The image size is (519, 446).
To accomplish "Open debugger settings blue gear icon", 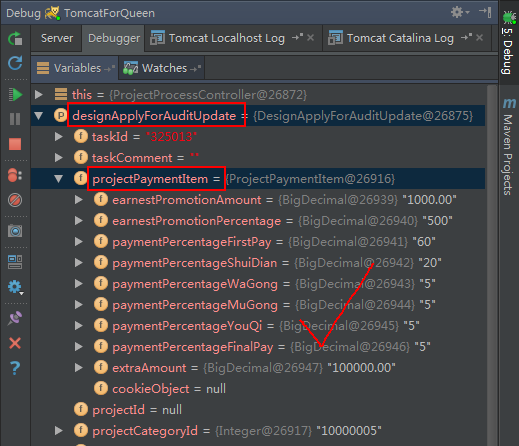I will point(15,287).
